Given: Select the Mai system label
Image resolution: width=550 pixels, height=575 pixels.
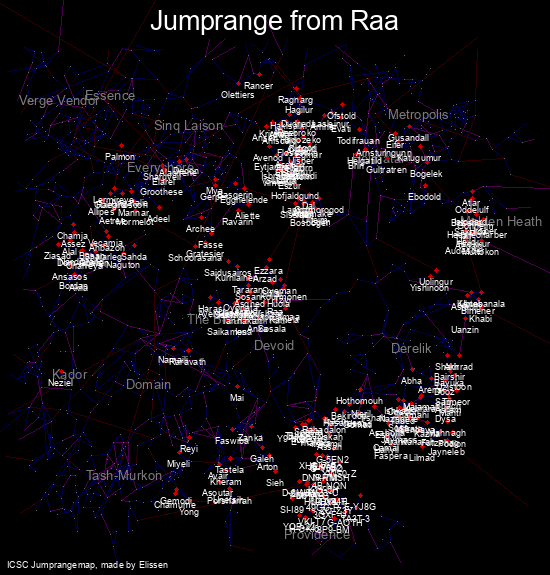Looking at the screenshot, I should coord(237,398).
